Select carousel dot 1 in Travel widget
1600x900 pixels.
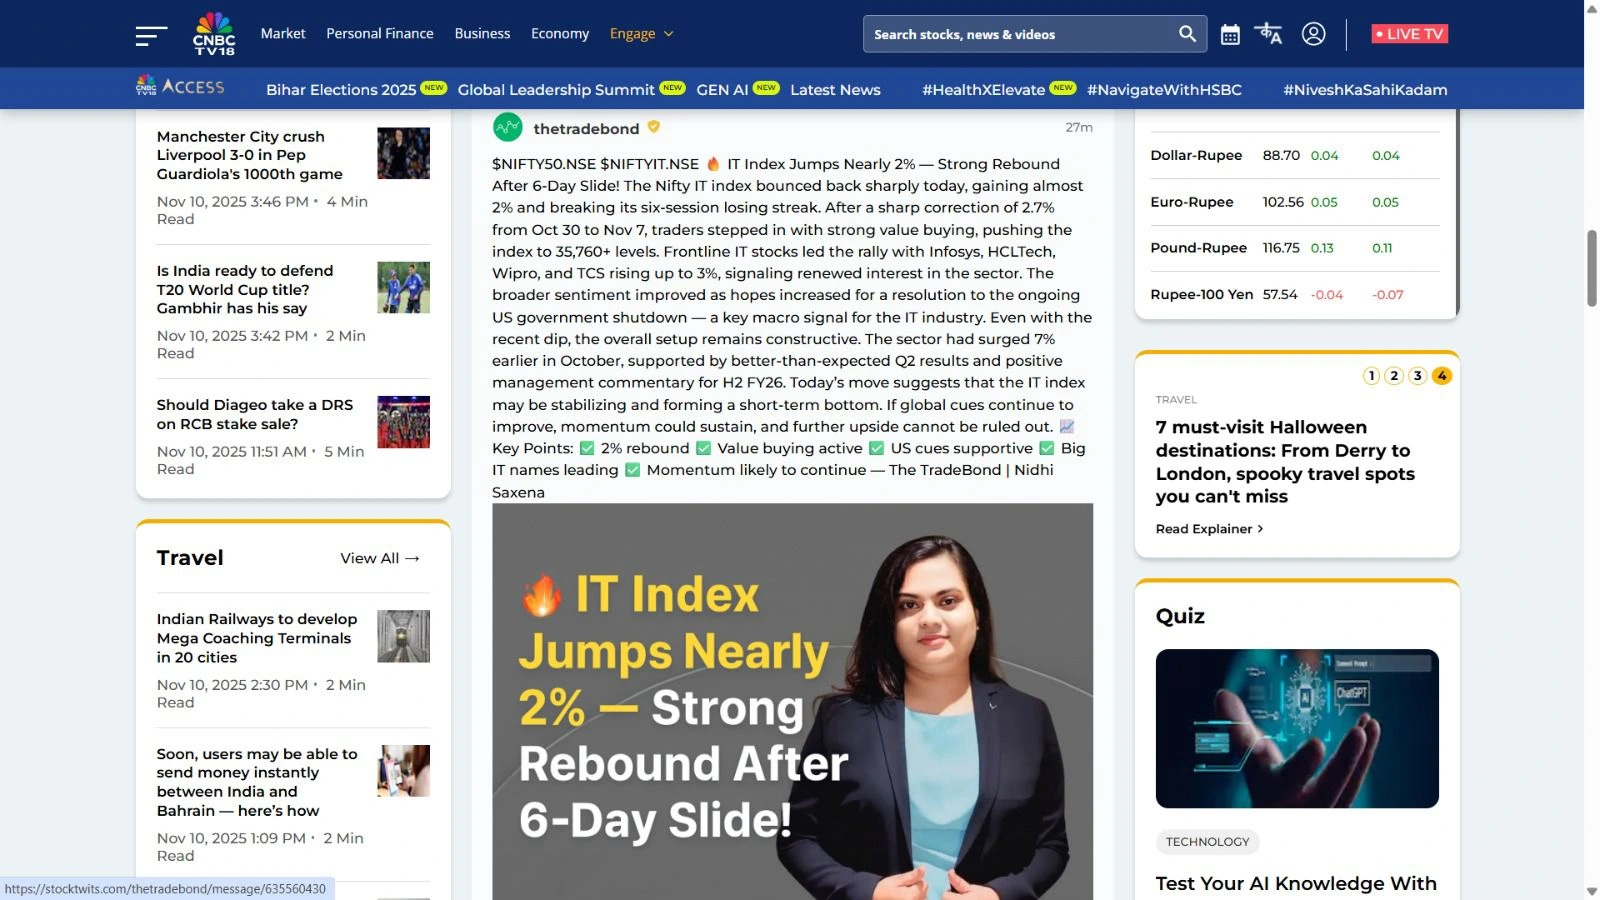pos(1369,376)
